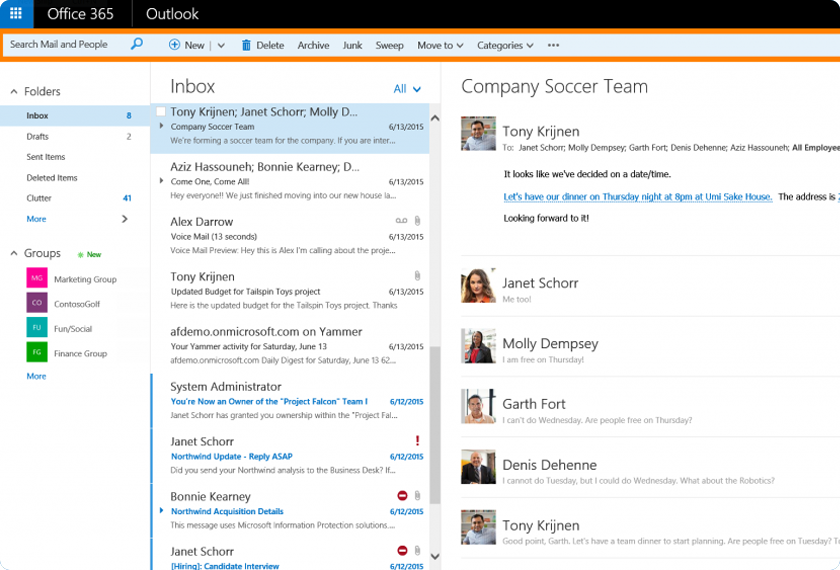Open Northwind Update - Reply ASAP subject
Viewport: 840px width, 570px height.
tap(231, 456)
